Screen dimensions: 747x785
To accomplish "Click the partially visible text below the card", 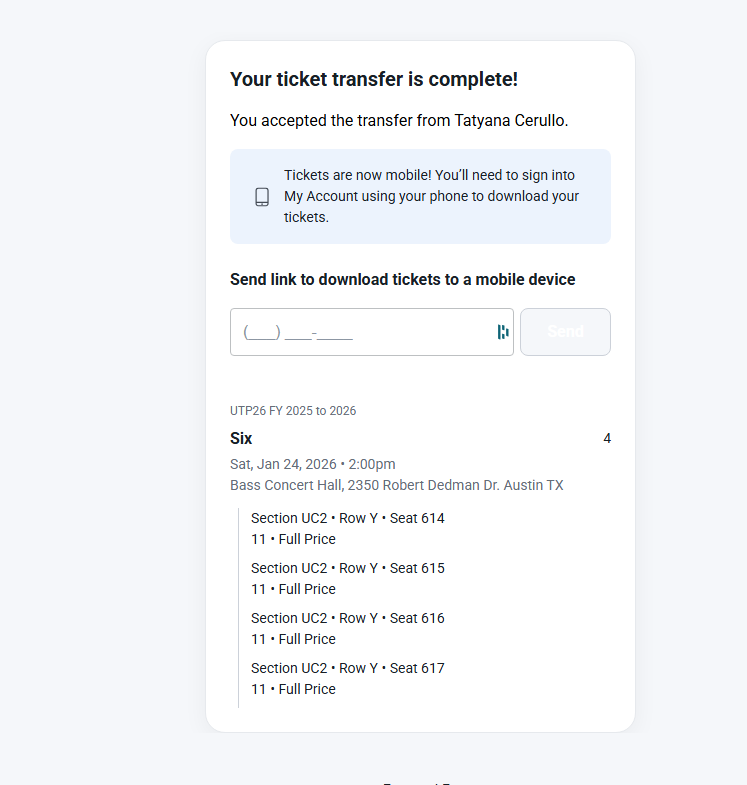I will pyautogui.click(x=420, y=781).
